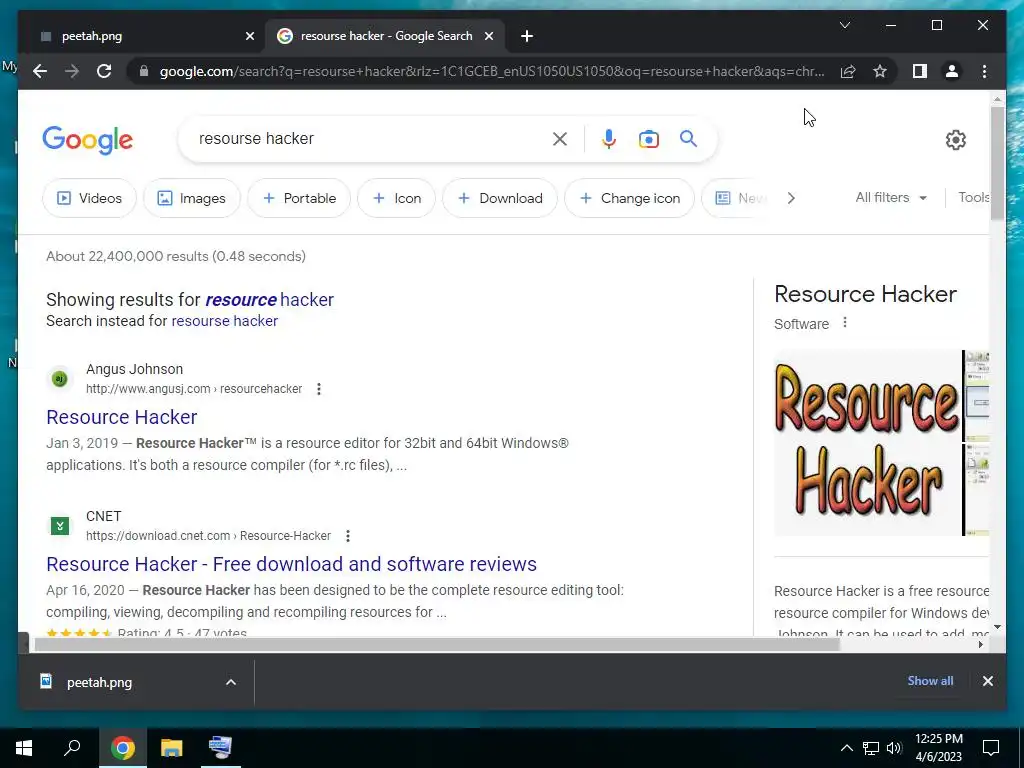The width and height of the screenshot is (1024, 768).
Task: Click Show all downloads
Action: (930, 680)
